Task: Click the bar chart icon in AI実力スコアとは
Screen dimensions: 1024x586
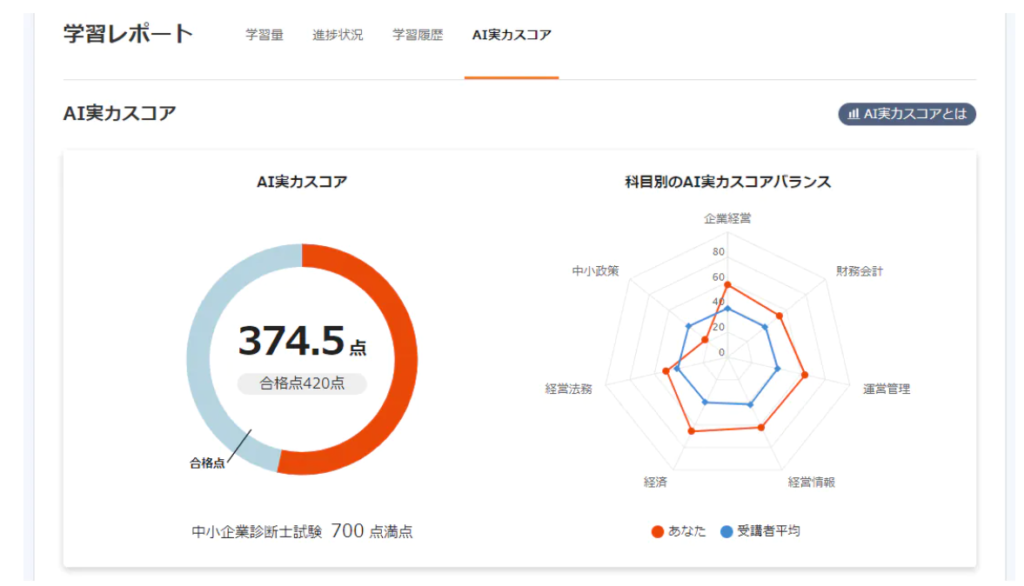Action: tap(853, 114)
